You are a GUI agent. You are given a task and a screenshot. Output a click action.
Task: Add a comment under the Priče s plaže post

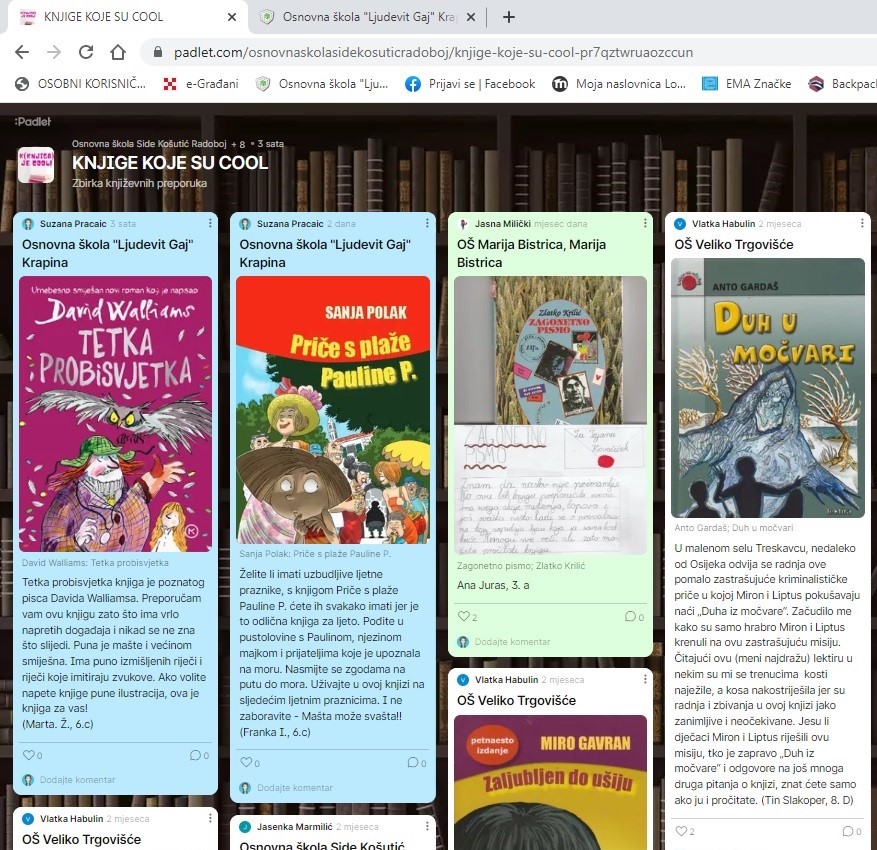point(295,787)
